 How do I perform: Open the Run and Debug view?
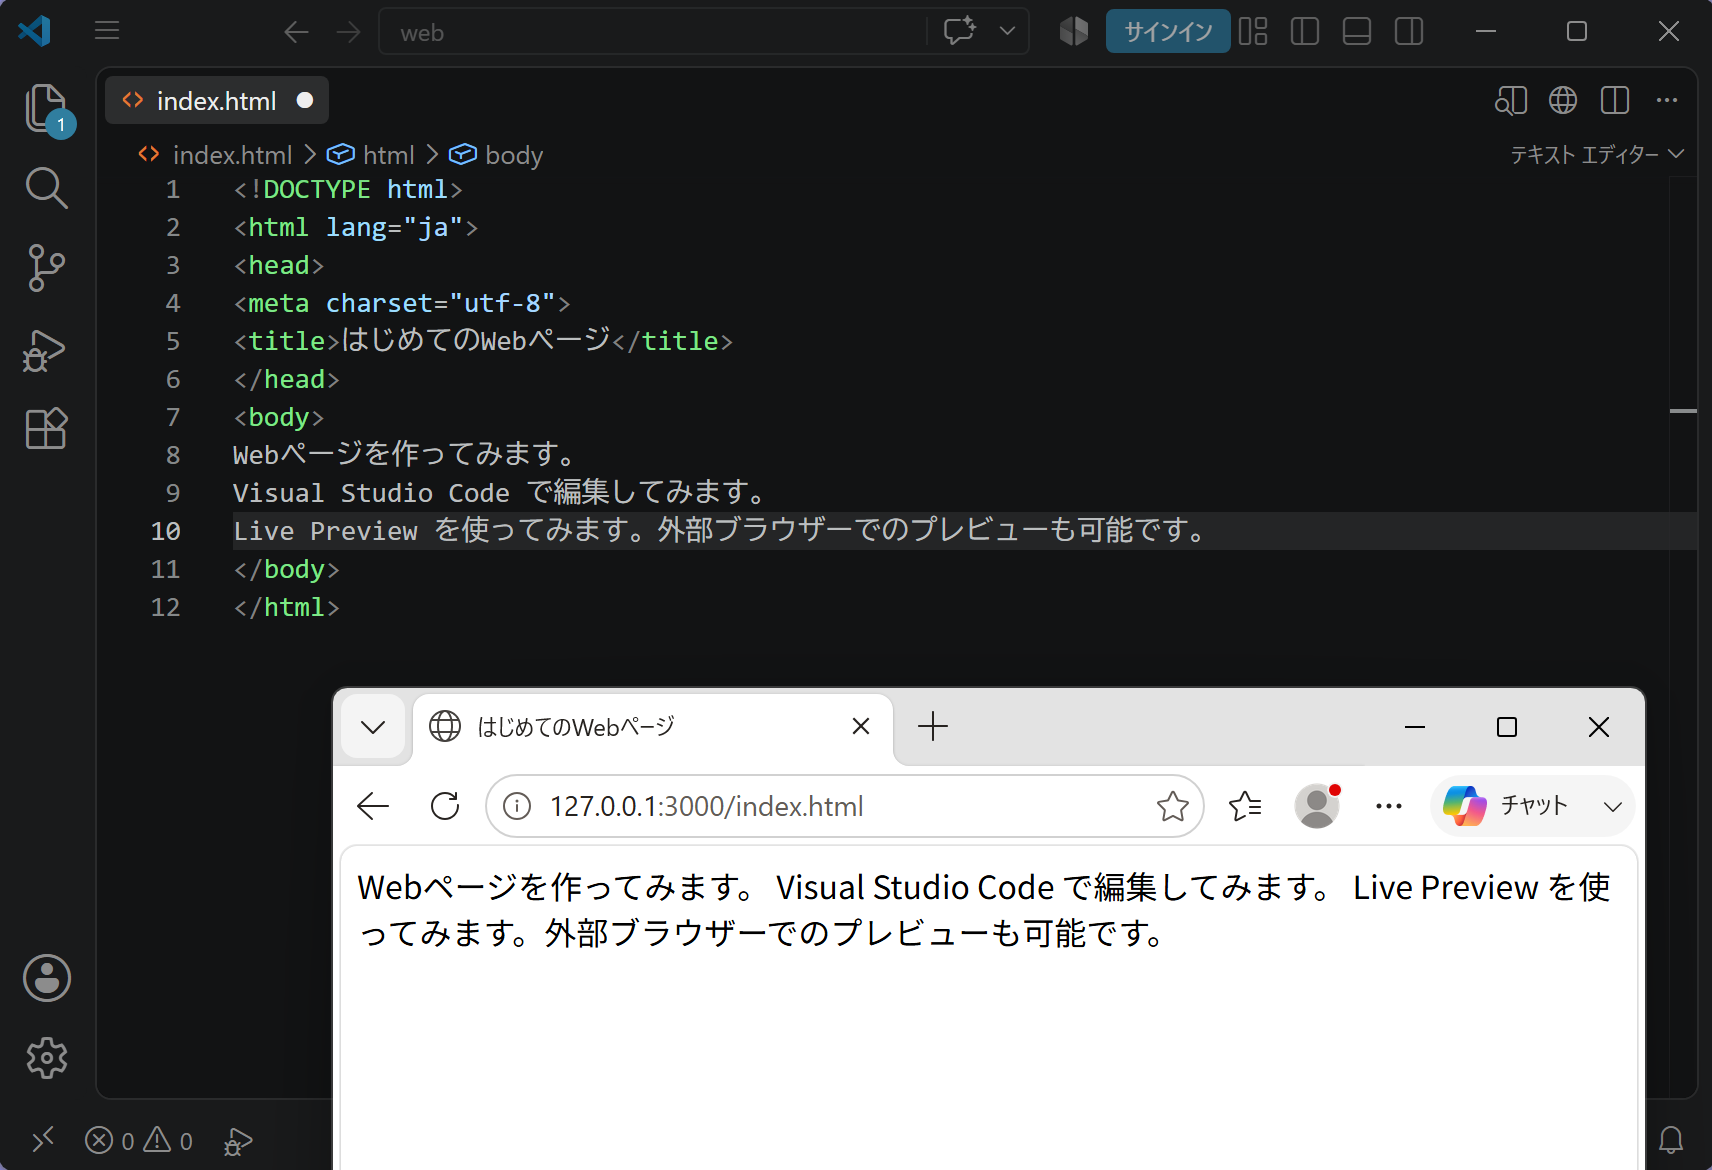click(x=46, y=350)
